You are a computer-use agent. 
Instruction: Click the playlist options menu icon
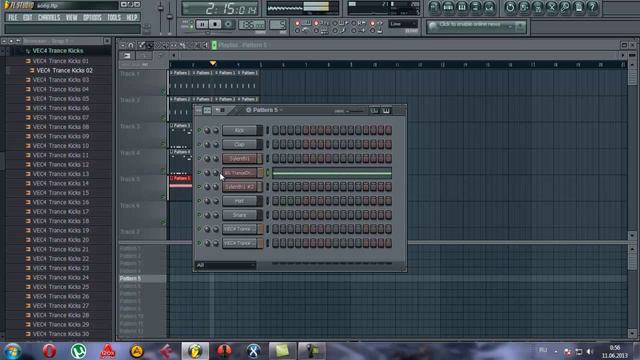pos(123,45)
